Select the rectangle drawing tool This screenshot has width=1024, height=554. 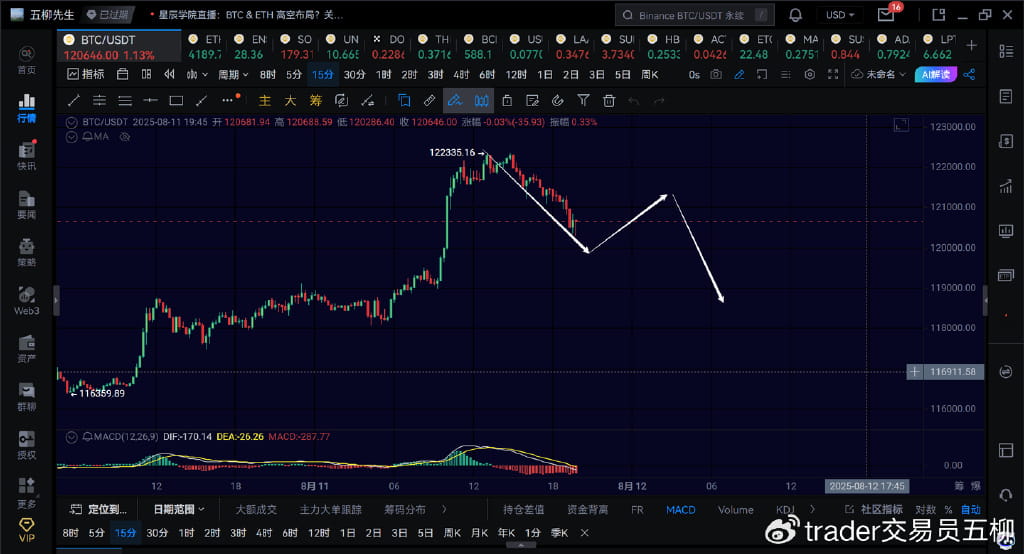(x=176, y=101)
